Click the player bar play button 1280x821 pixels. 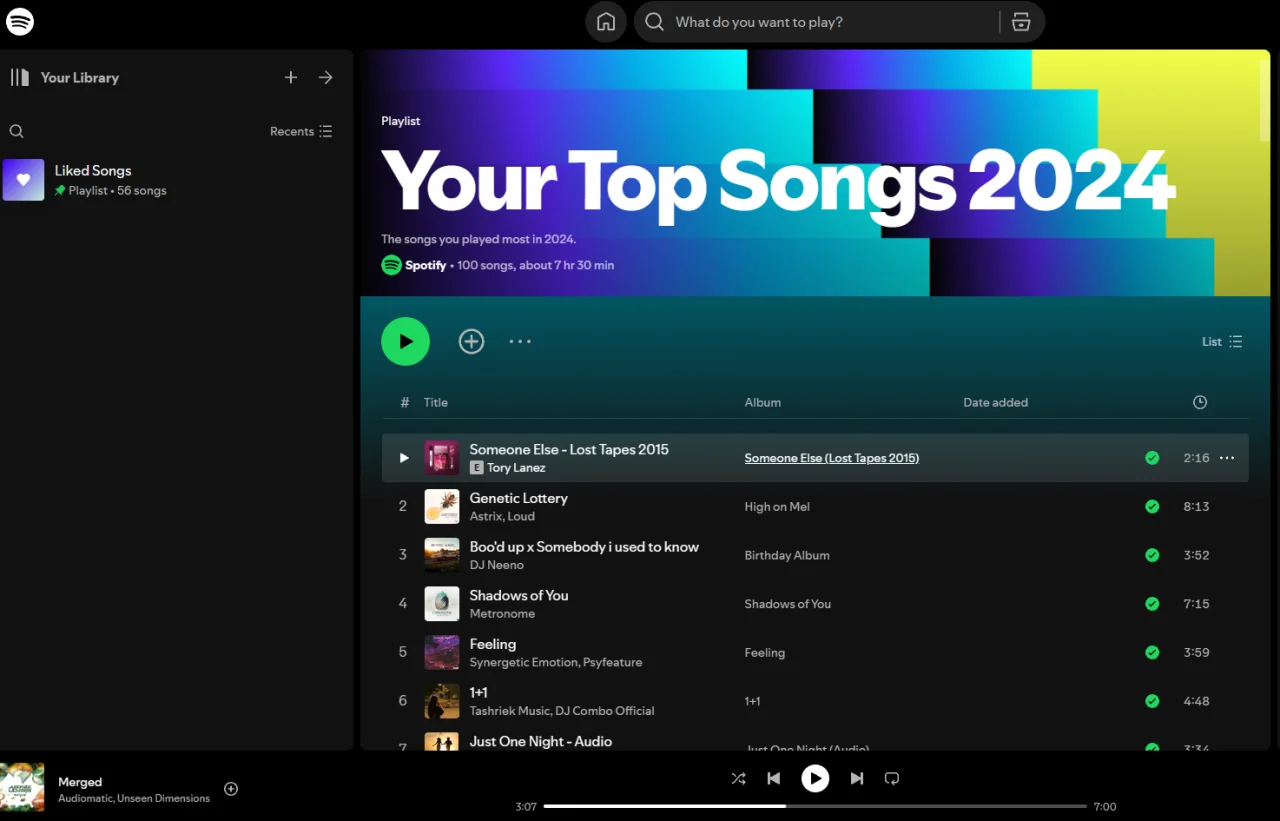click(815, 778)
